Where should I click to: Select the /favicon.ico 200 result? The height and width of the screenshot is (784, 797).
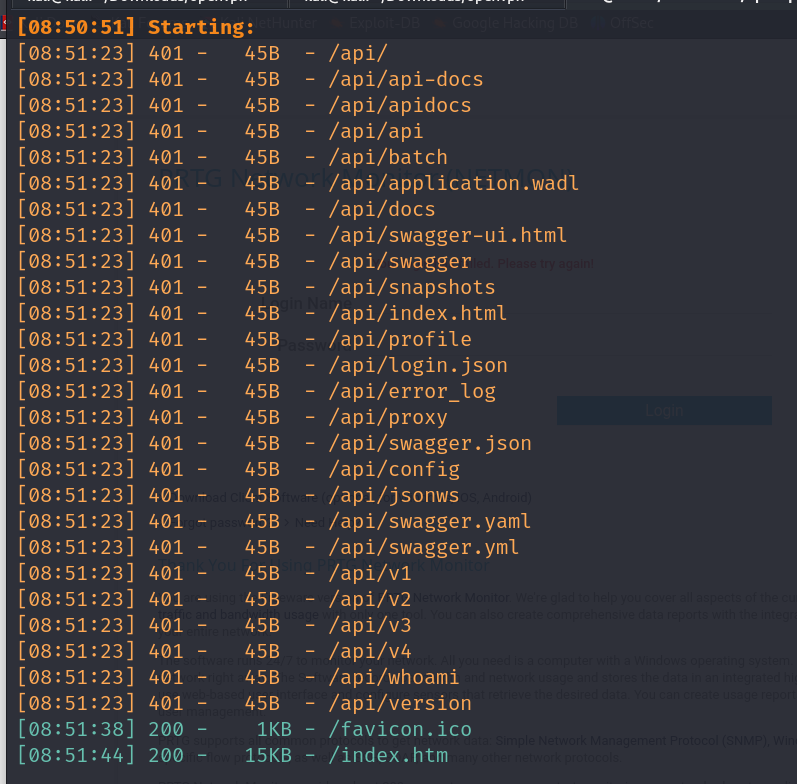(400, 729)
